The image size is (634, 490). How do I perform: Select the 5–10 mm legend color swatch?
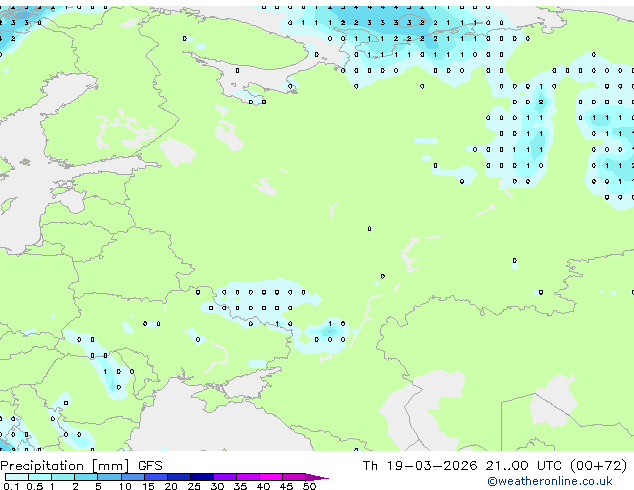(x=109, y=477)
